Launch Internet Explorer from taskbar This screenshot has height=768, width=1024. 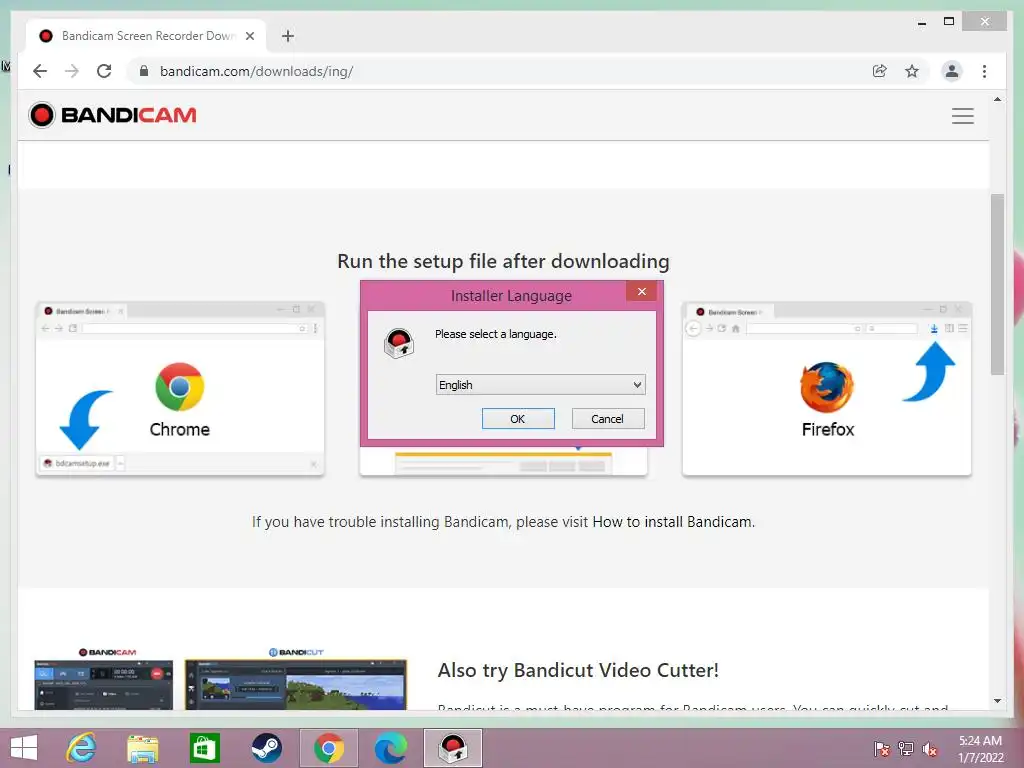click(82, 748)
